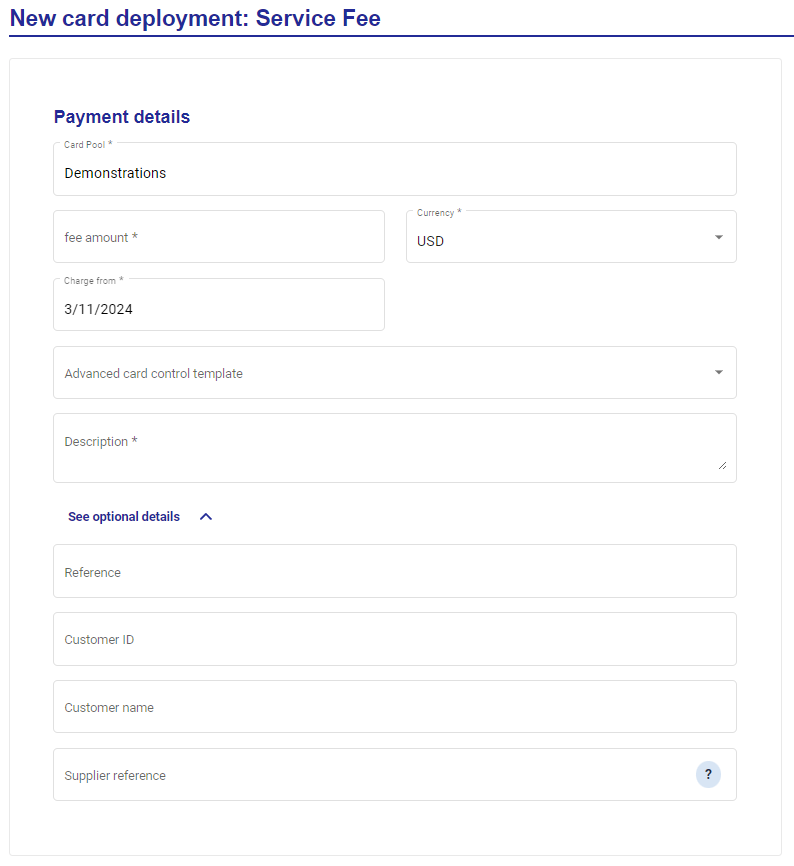Focus the fee amount input
The image size is (794, 866).
click(219, 236)
